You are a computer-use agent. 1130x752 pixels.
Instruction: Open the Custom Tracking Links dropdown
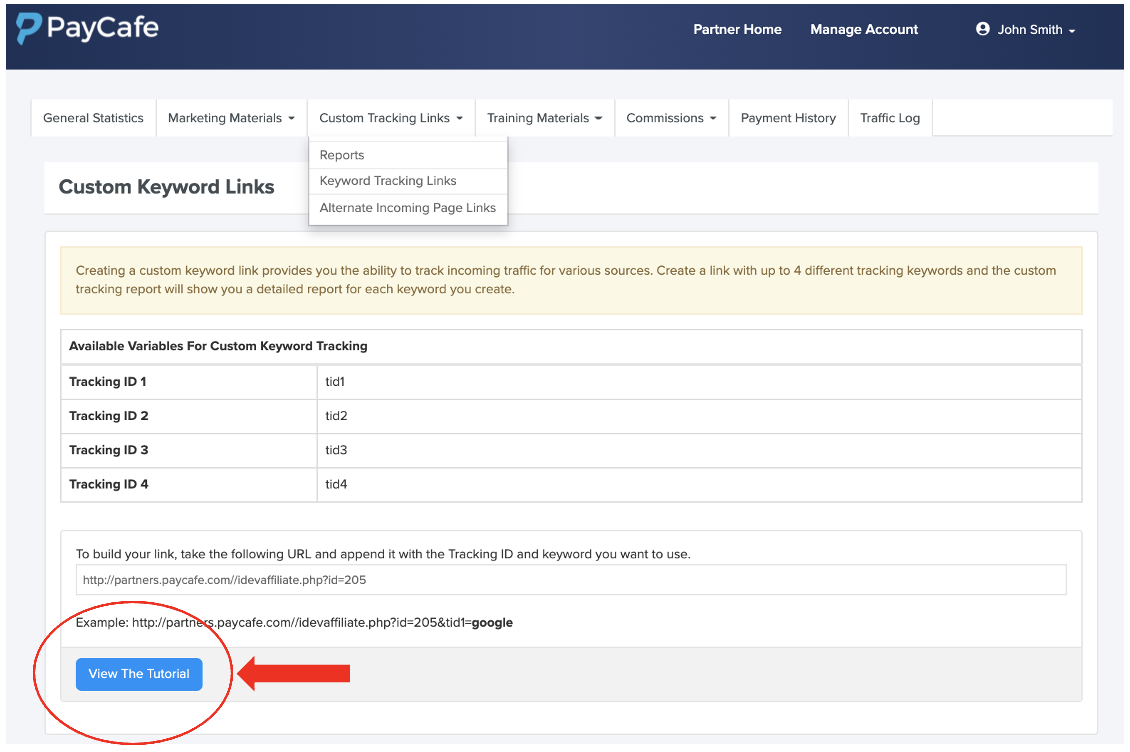(391, 118)
